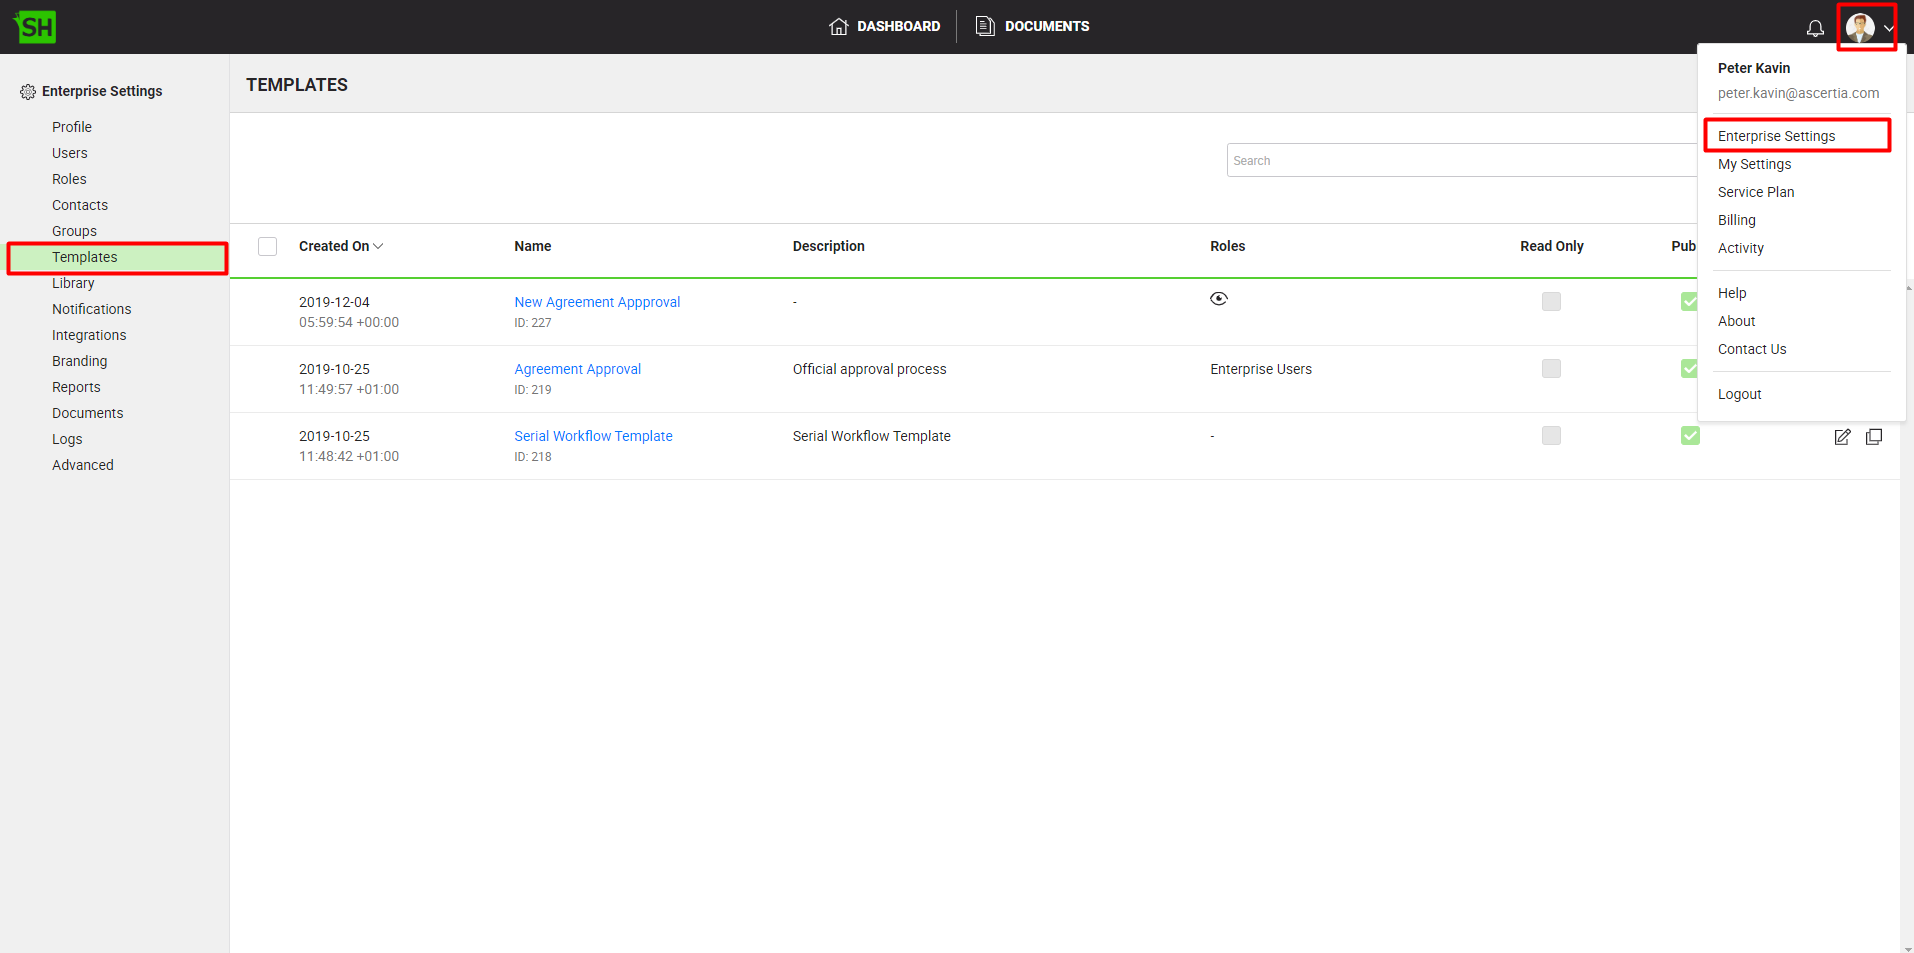This screenshot has width=1914, height=953.
Task: Edit the Serial Workflow Template row
Action: coord(1841,437)
